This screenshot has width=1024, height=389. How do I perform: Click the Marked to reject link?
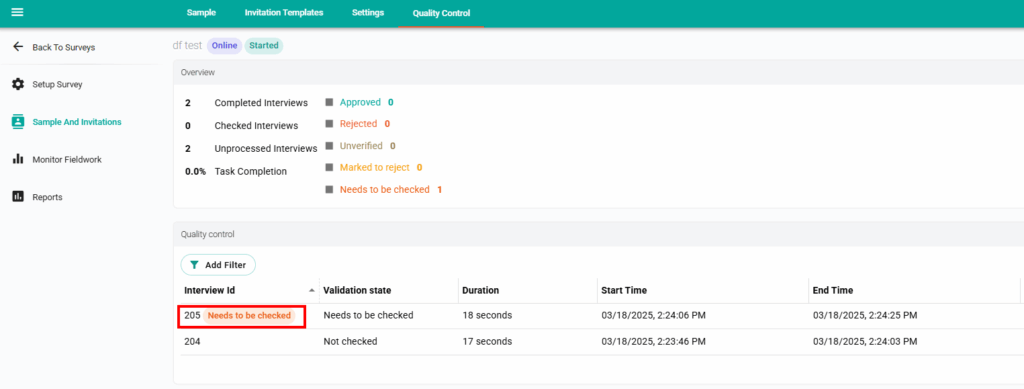pos(374,168)
